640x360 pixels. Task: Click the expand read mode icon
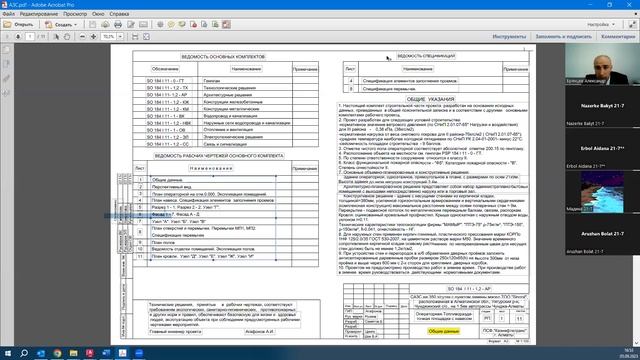pos(632,24)
